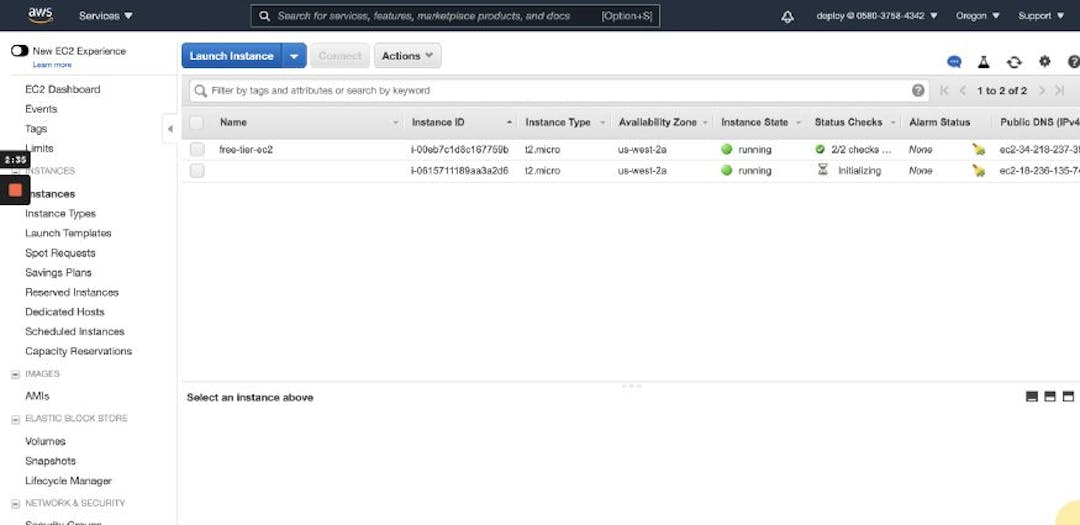Viewport: 1080px width, 525px height.
Task: Click the Launch Instance button
Action: [232, 56]
